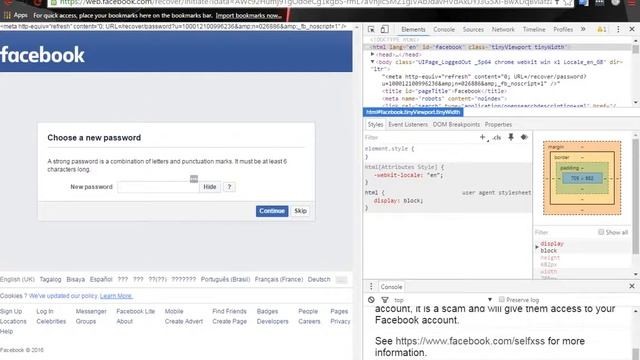Select the Properties sidebar tab
This screenshot has height=360, width=640.
(498, 124)
